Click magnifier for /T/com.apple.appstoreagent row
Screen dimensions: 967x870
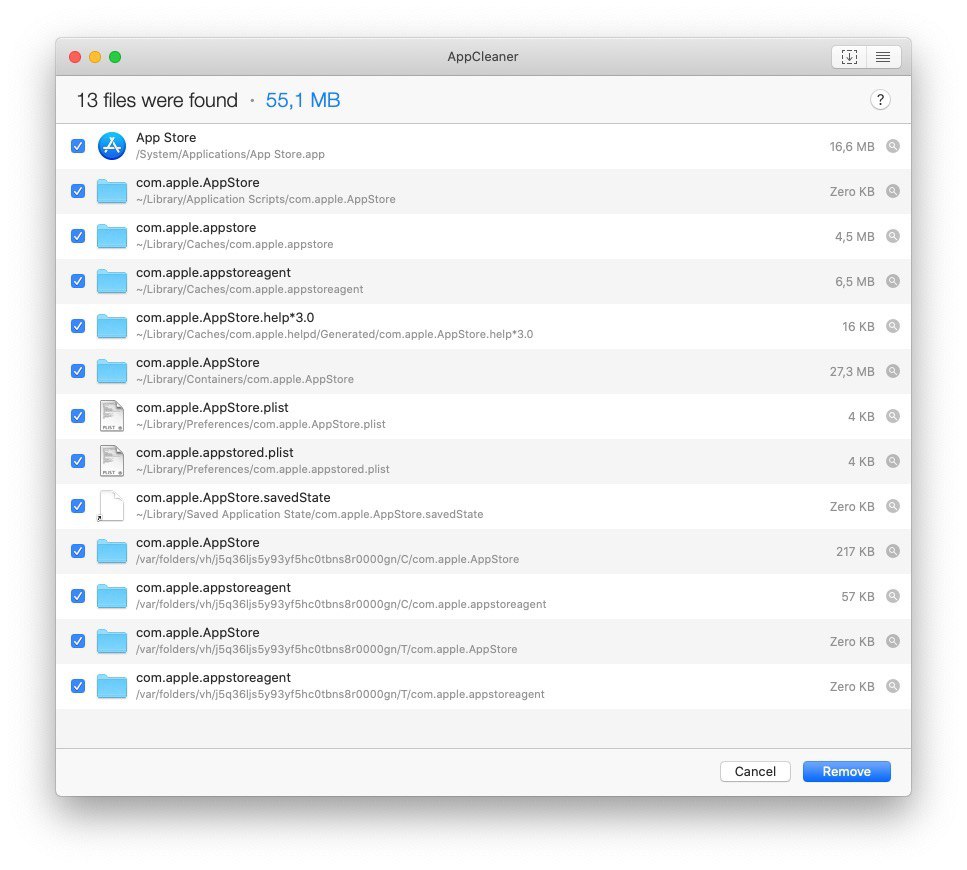pyautogui.click(x=892, y=686)
